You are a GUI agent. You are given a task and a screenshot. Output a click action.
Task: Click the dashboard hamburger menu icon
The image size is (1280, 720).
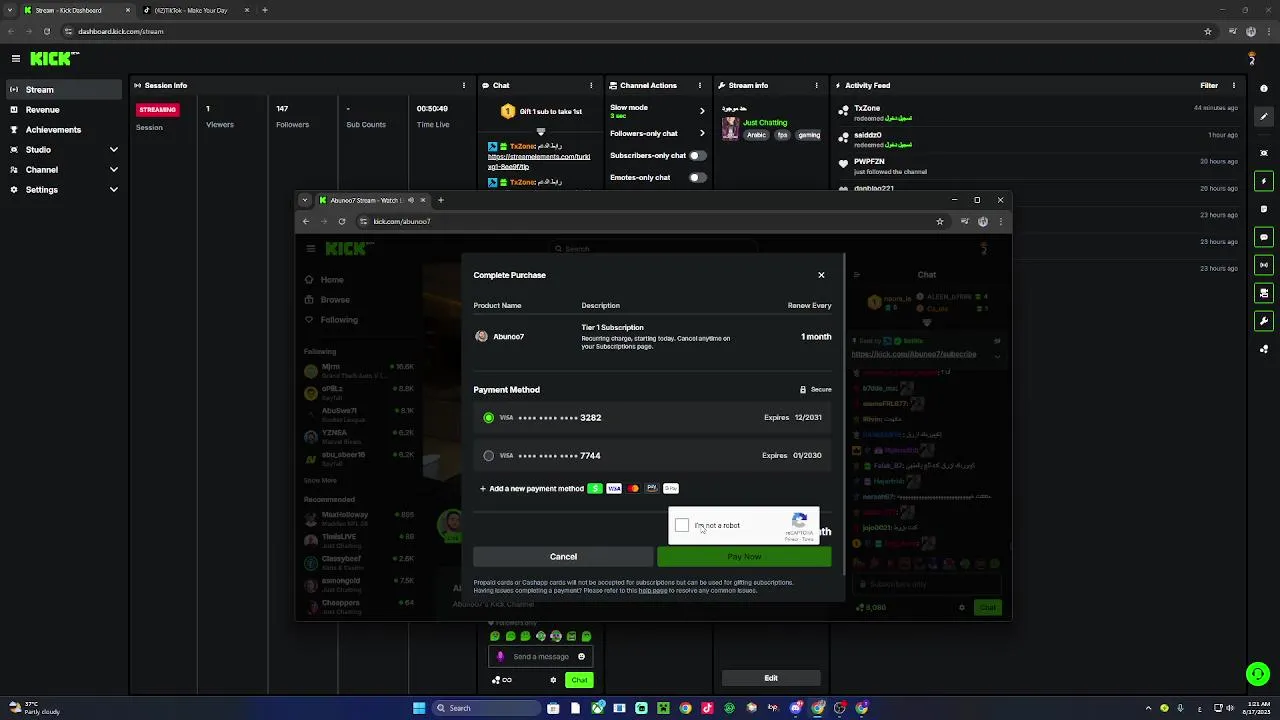click(16, 59)
